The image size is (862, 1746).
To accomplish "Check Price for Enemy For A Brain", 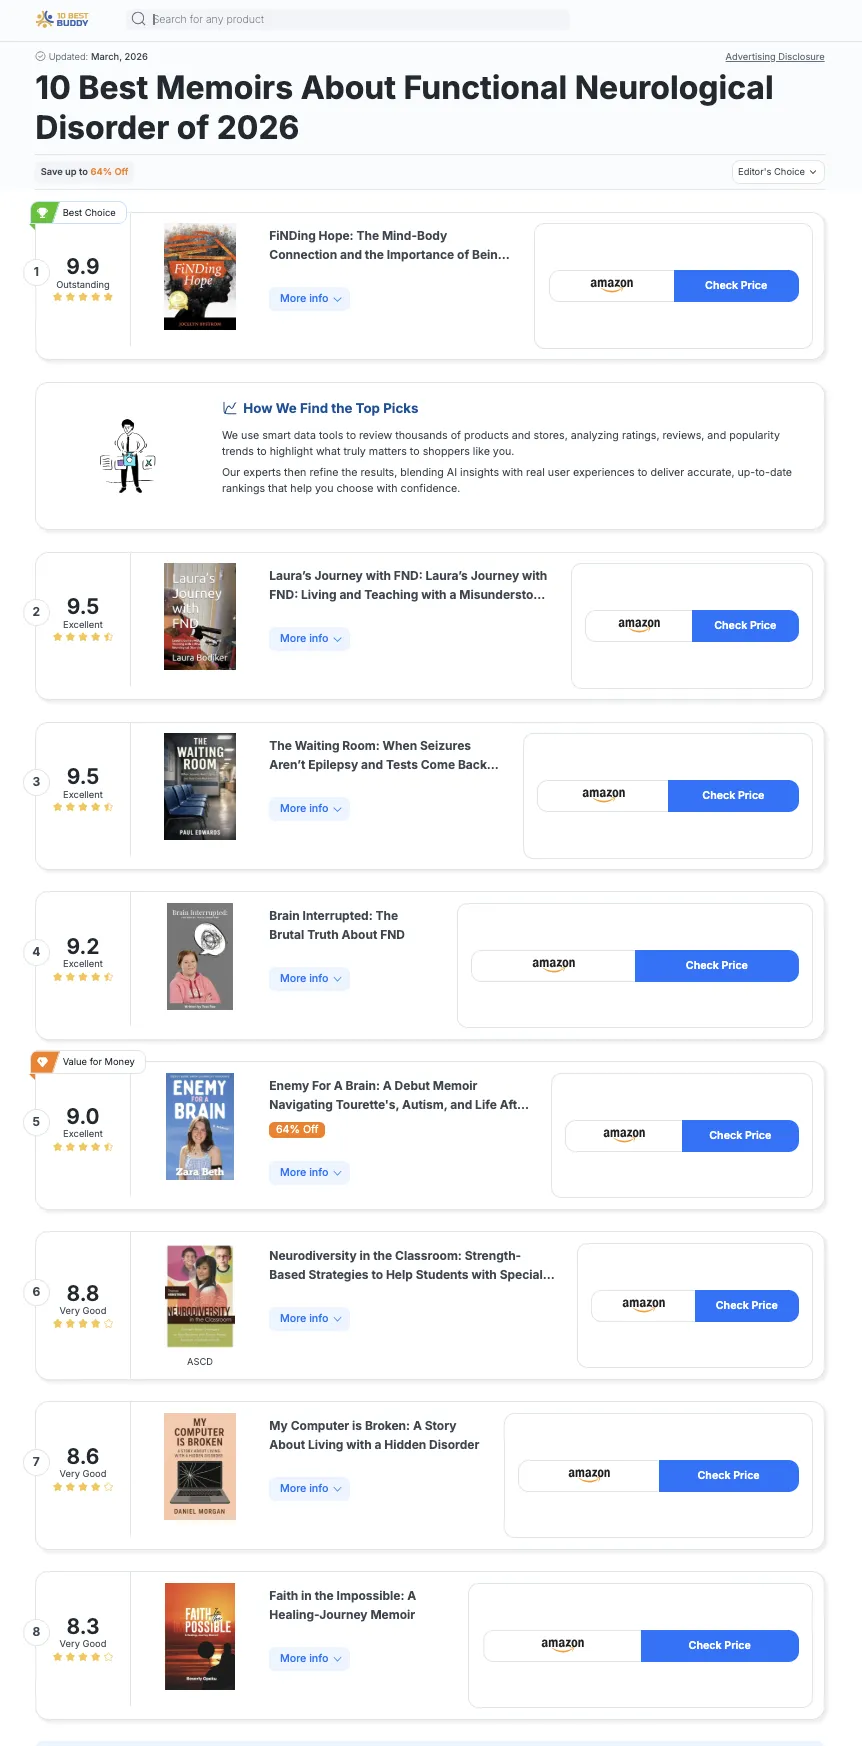I will coord(740,1135).
